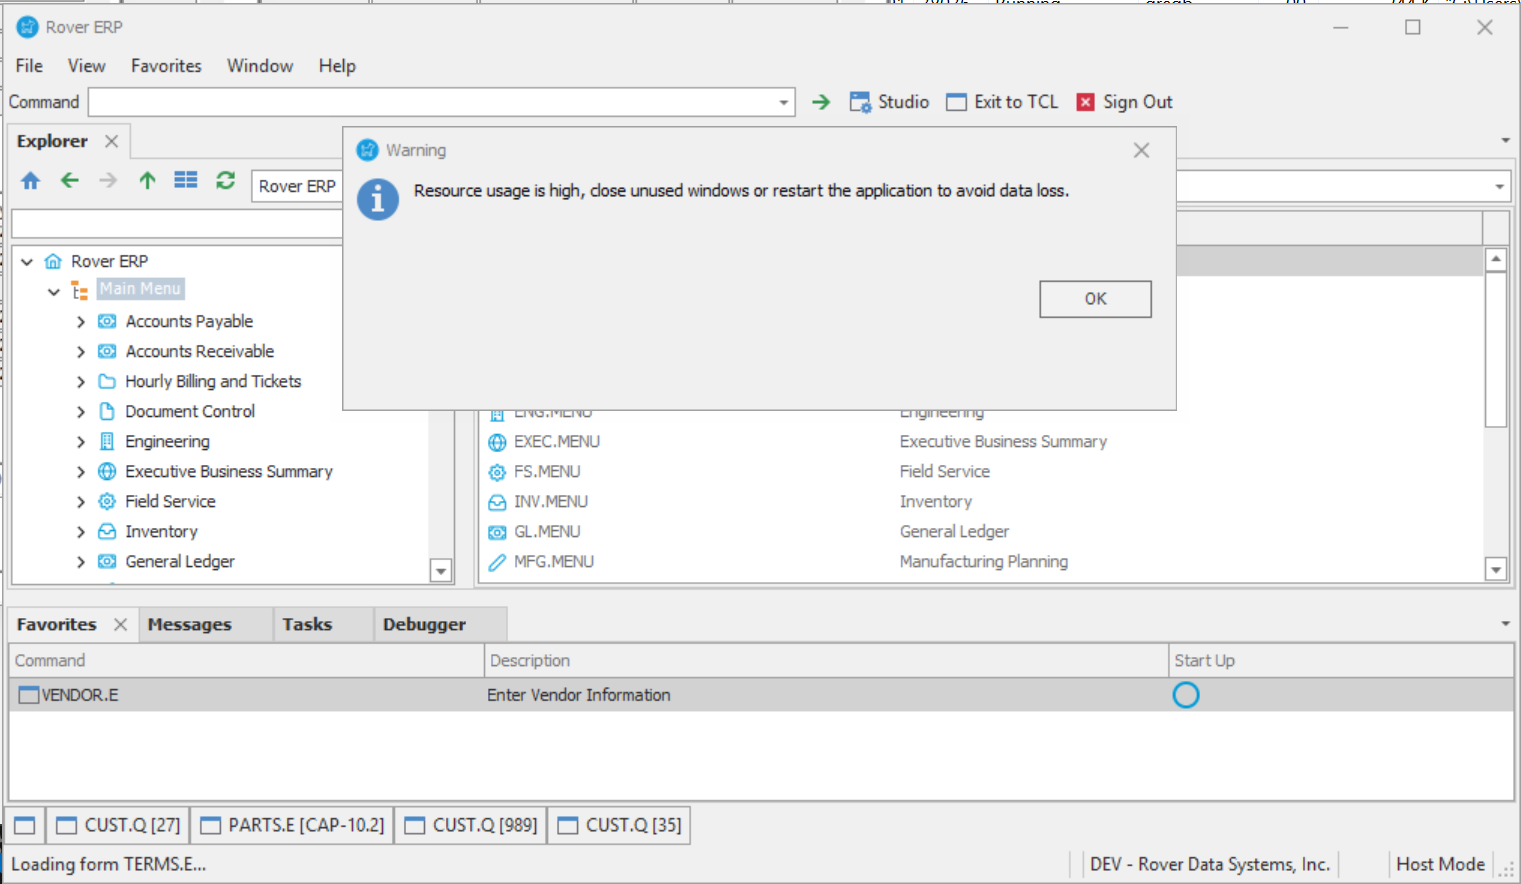This screenshot has height=884, width=1521.
Task: Close the Explorer panel tab
Action: pyautogui.click(x=112, y=141)
